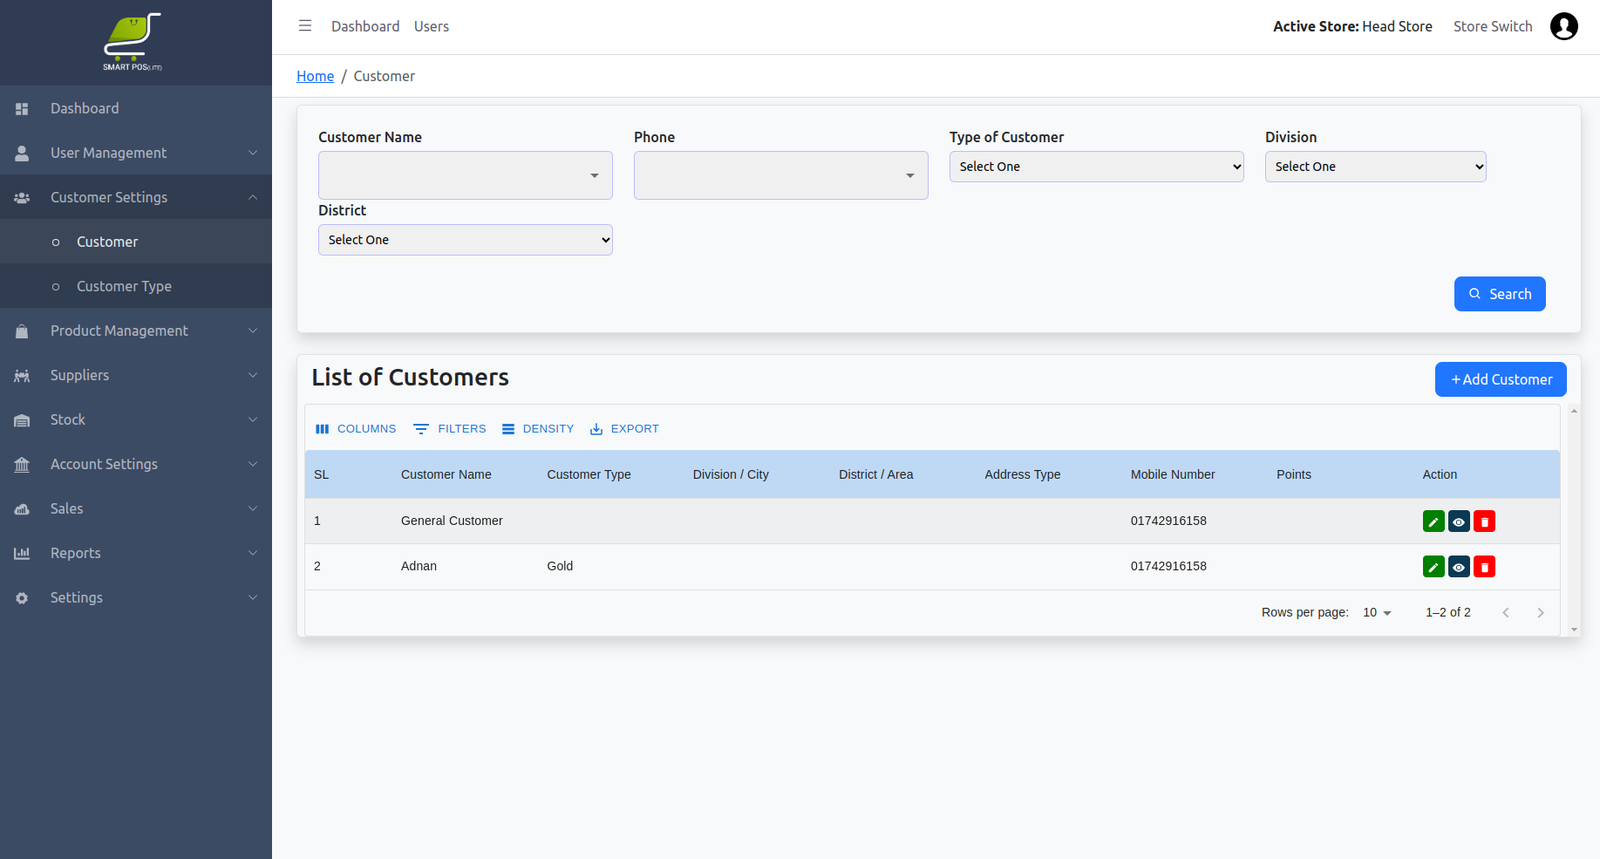Collapse the Customer Settings menu chevron
This screenshot has height=859, width=1600.
(x=253, y=198)
